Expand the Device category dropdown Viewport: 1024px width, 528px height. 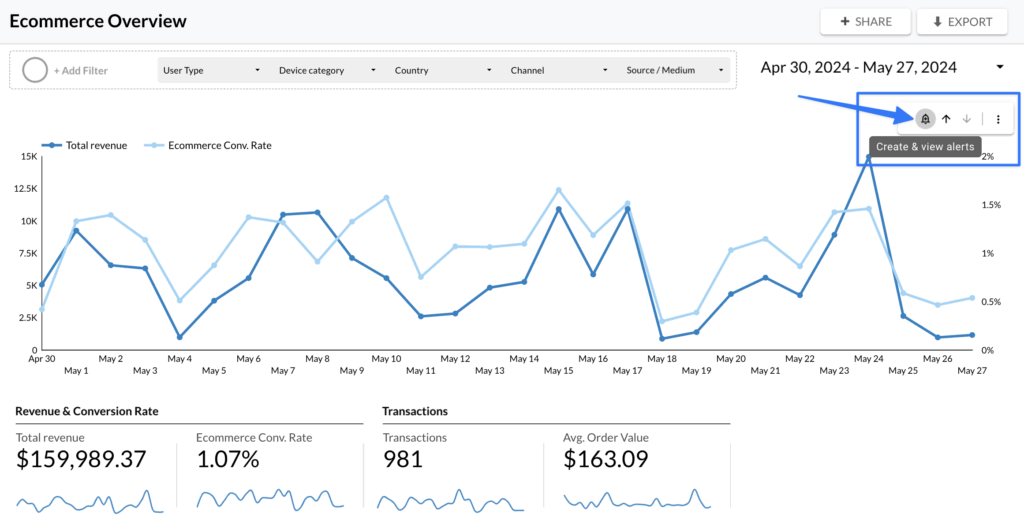[327, 71]
